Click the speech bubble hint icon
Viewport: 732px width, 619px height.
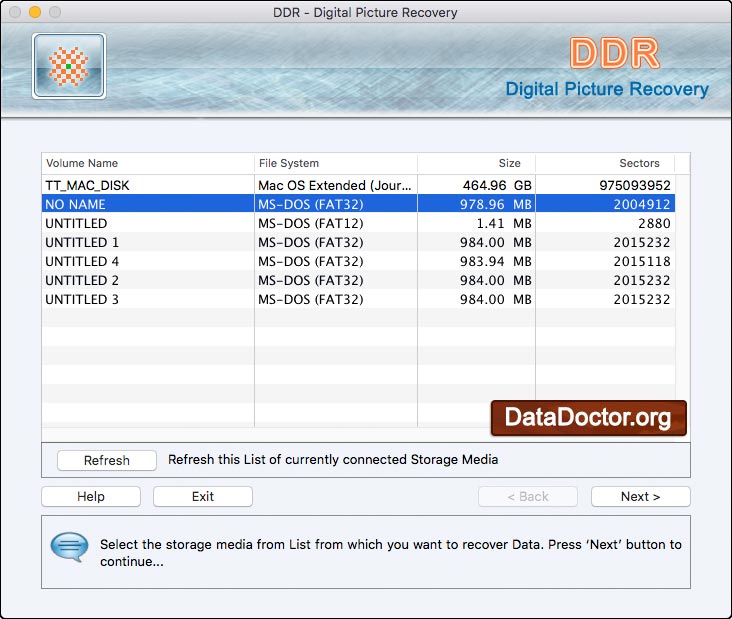point(70,547)
